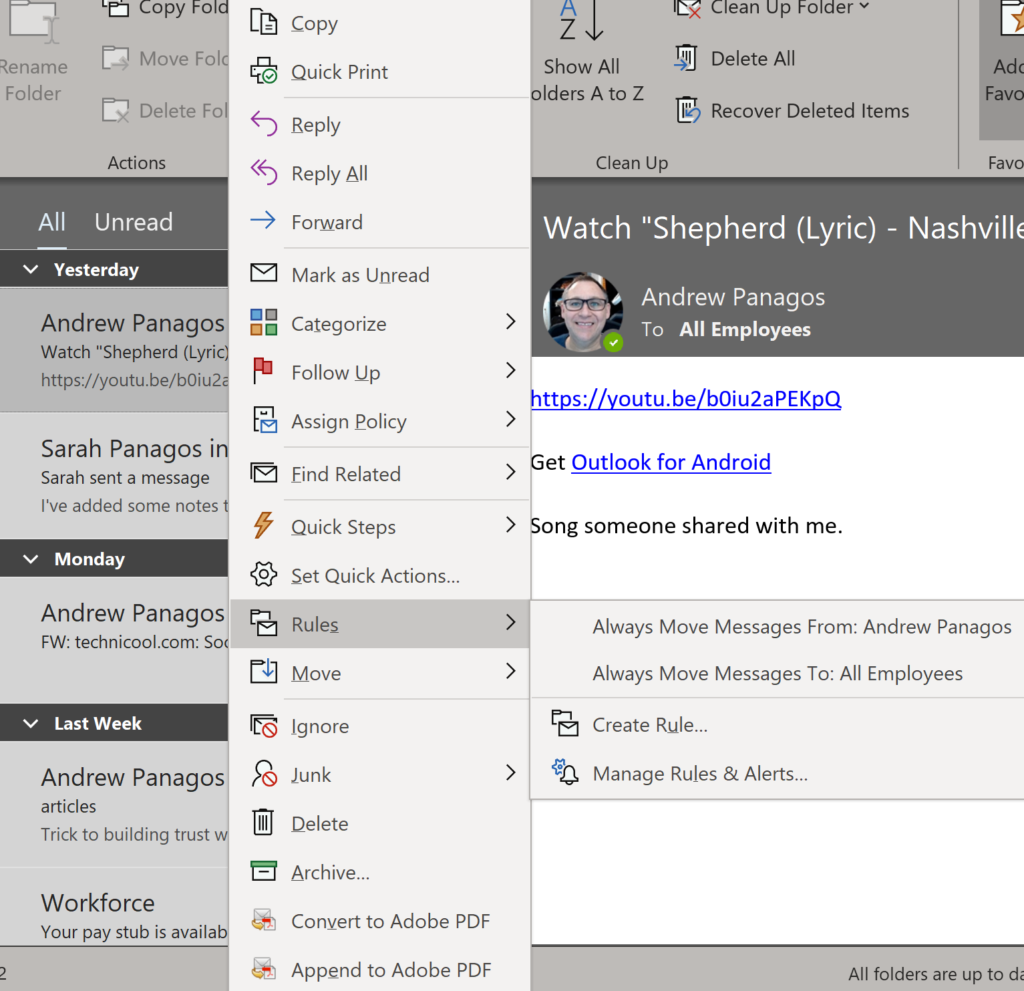Select Mark as Unread menu entry
The image size is (1024, 991).
point(360,275)
